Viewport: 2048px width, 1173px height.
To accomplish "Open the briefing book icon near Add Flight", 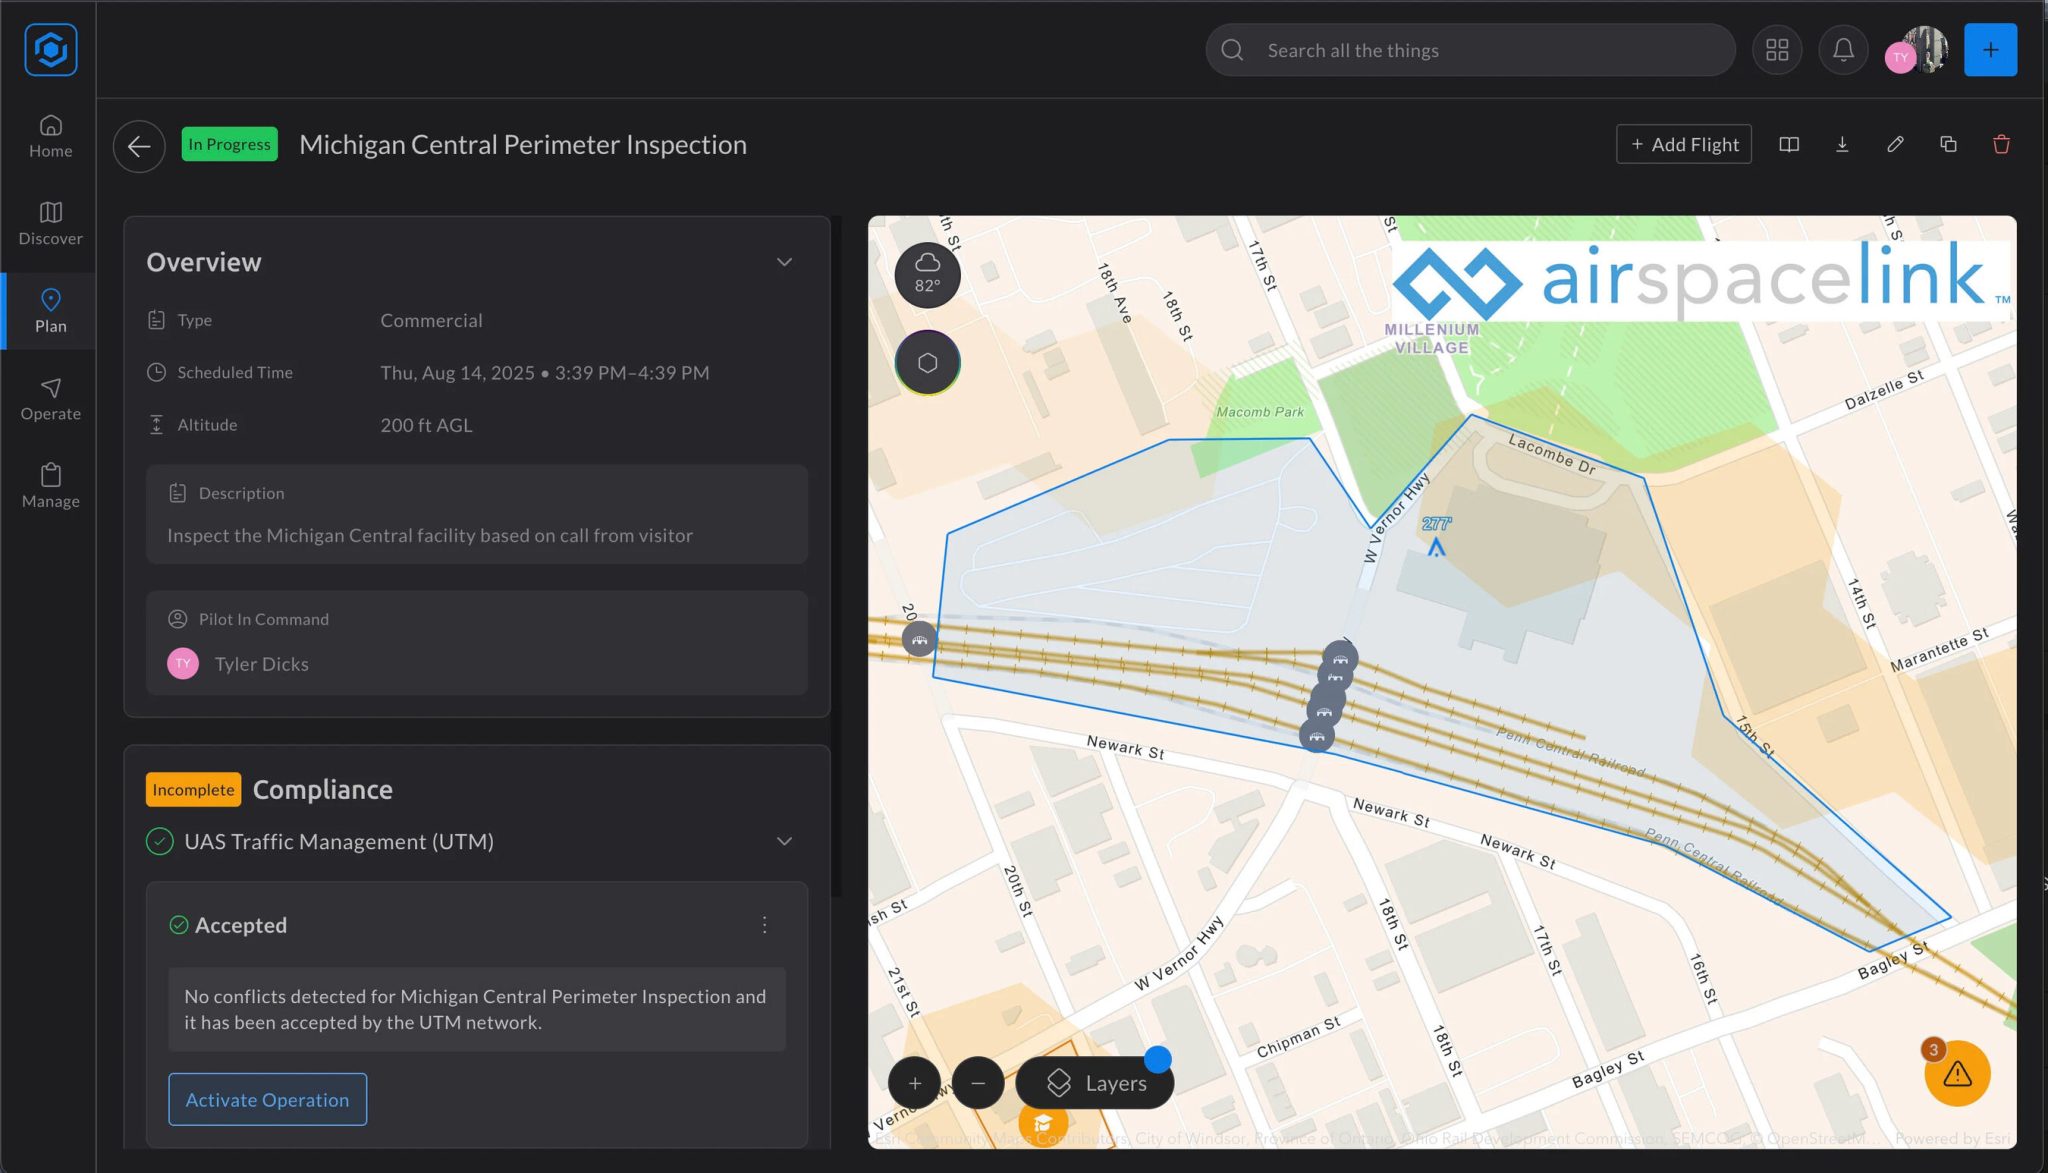I will click(x=1789, y=145).
